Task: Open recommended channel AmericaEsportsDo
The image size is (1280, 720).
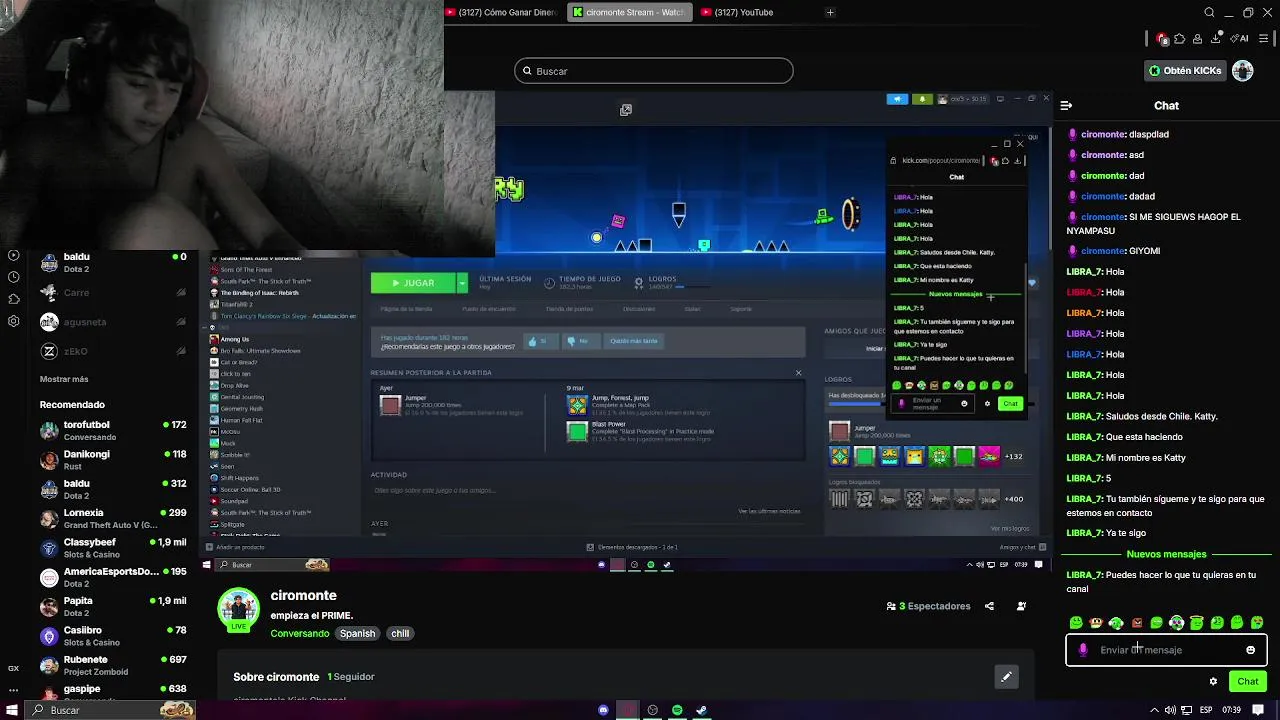Action: (x=112, y=577)
